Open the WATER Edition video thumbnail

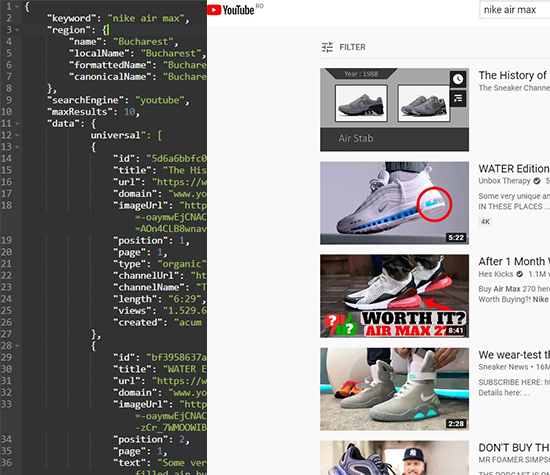(394, 203)
